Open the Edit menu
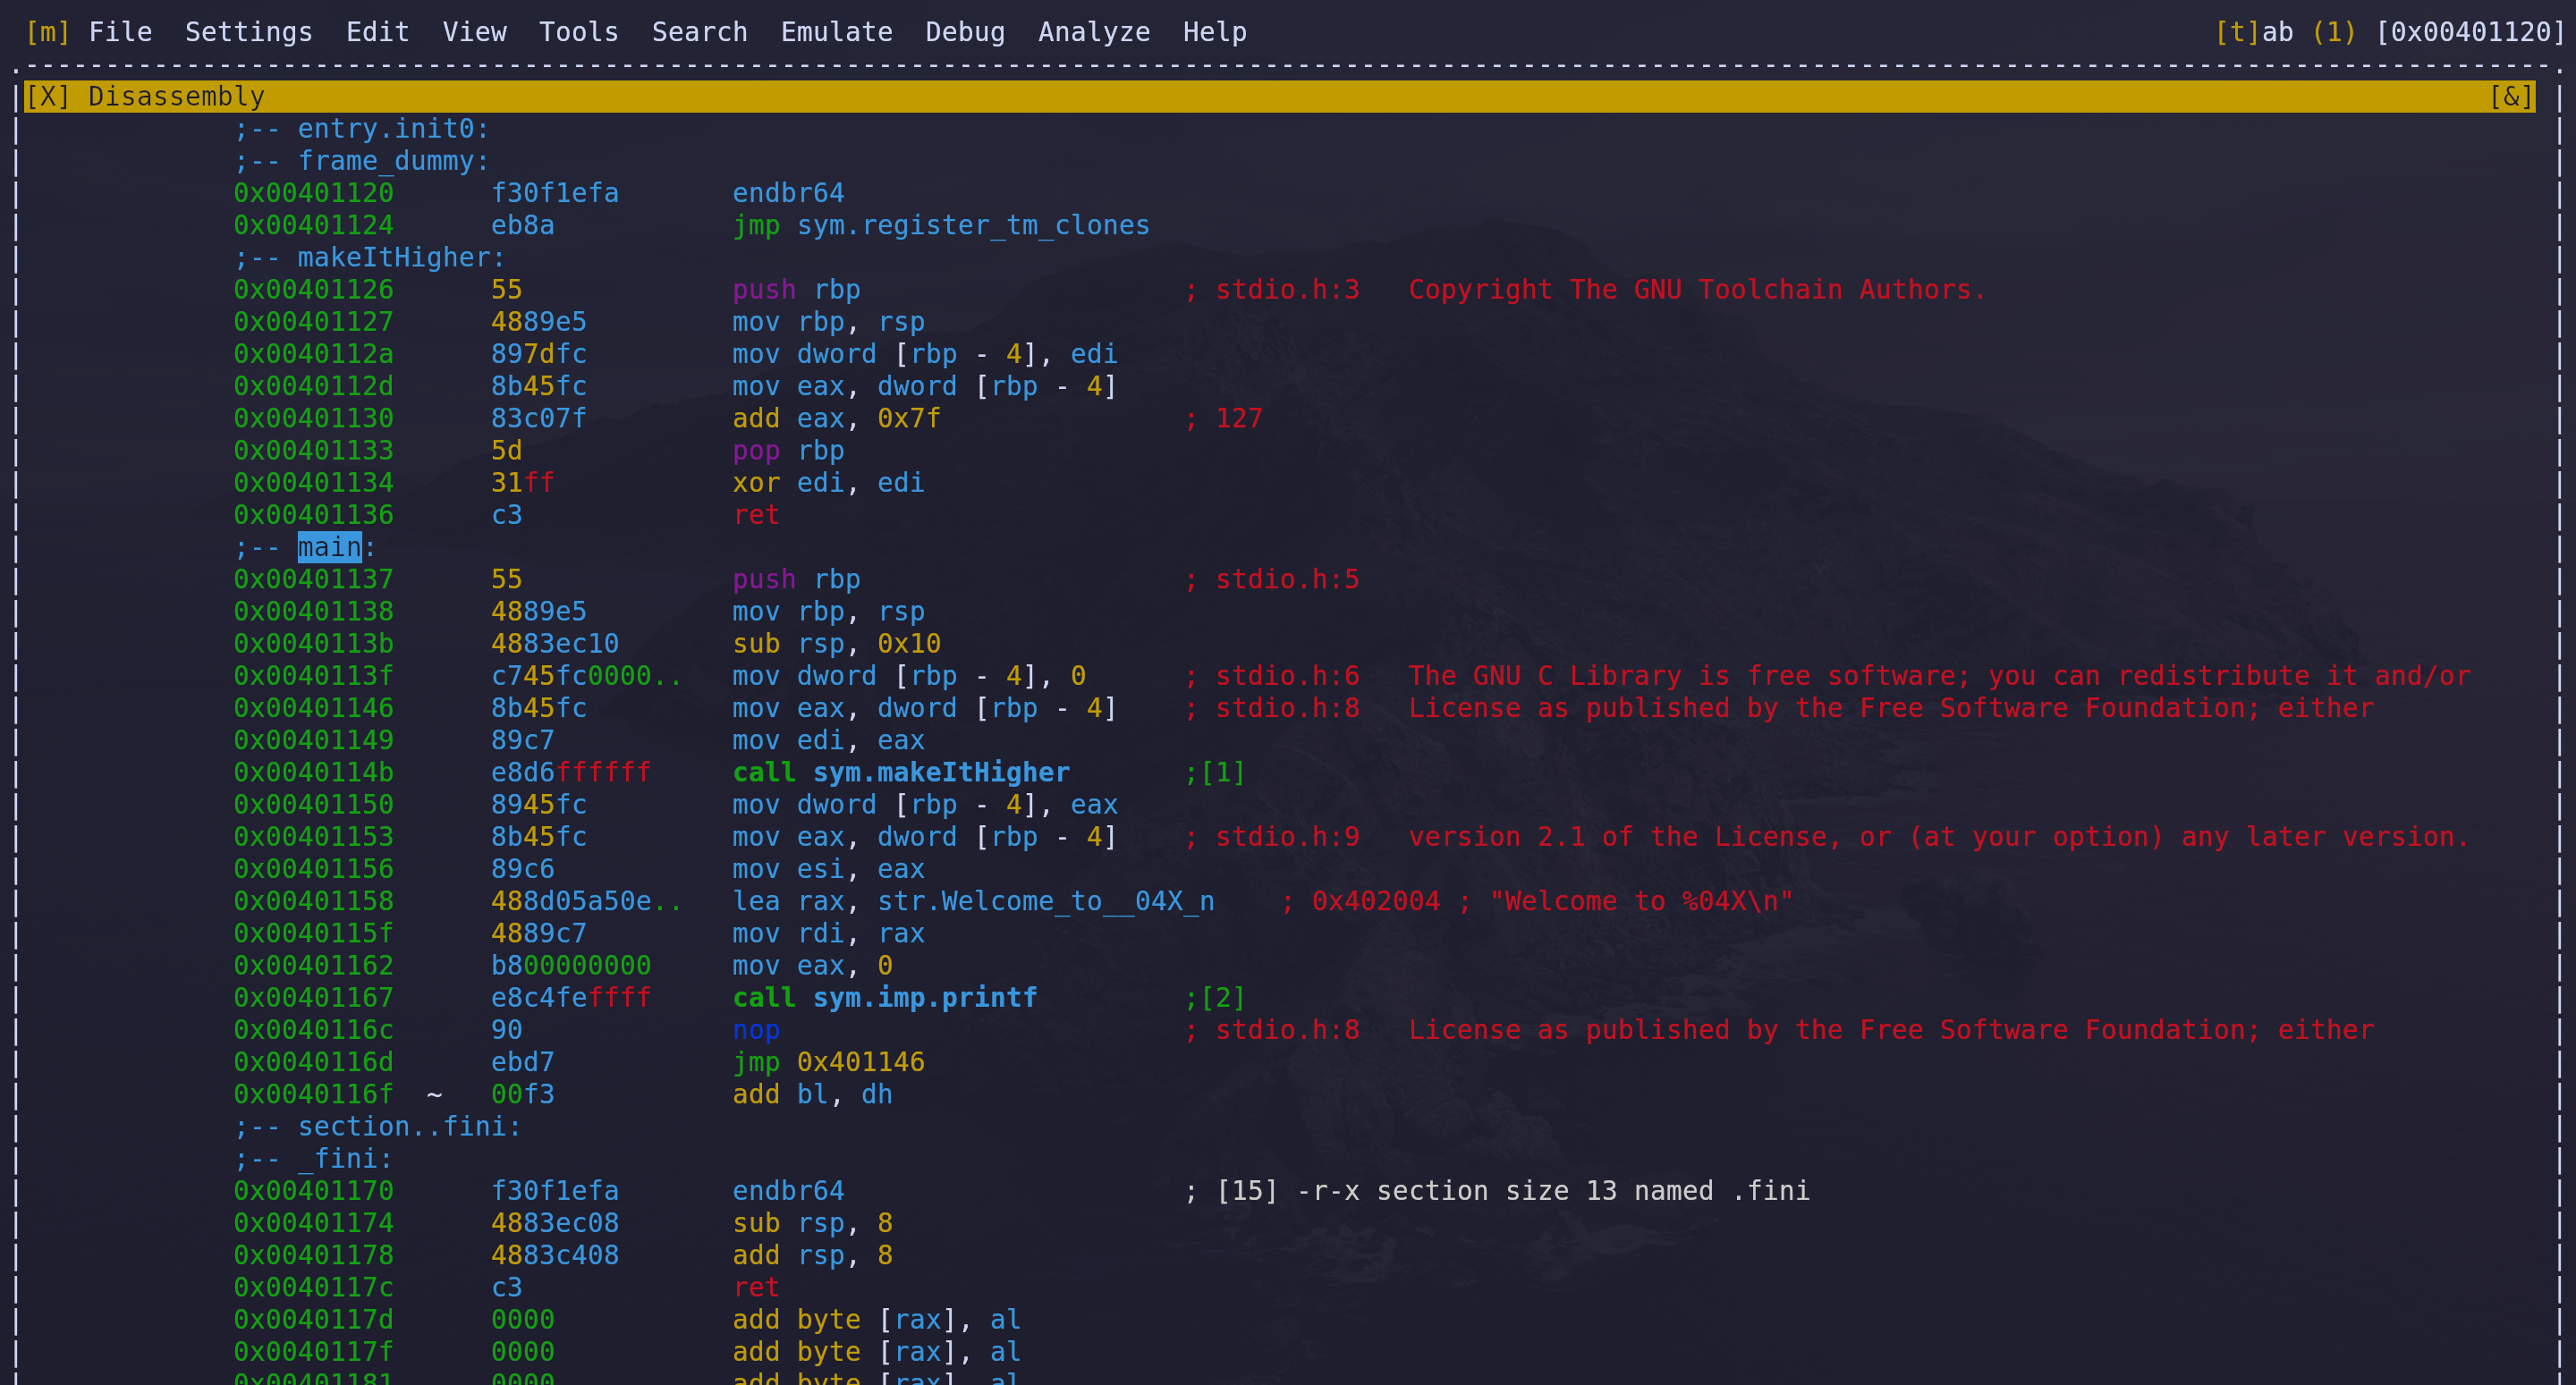Image resolution: width=2576 pixels, height=1385 pixels. (x=377, y=32)
